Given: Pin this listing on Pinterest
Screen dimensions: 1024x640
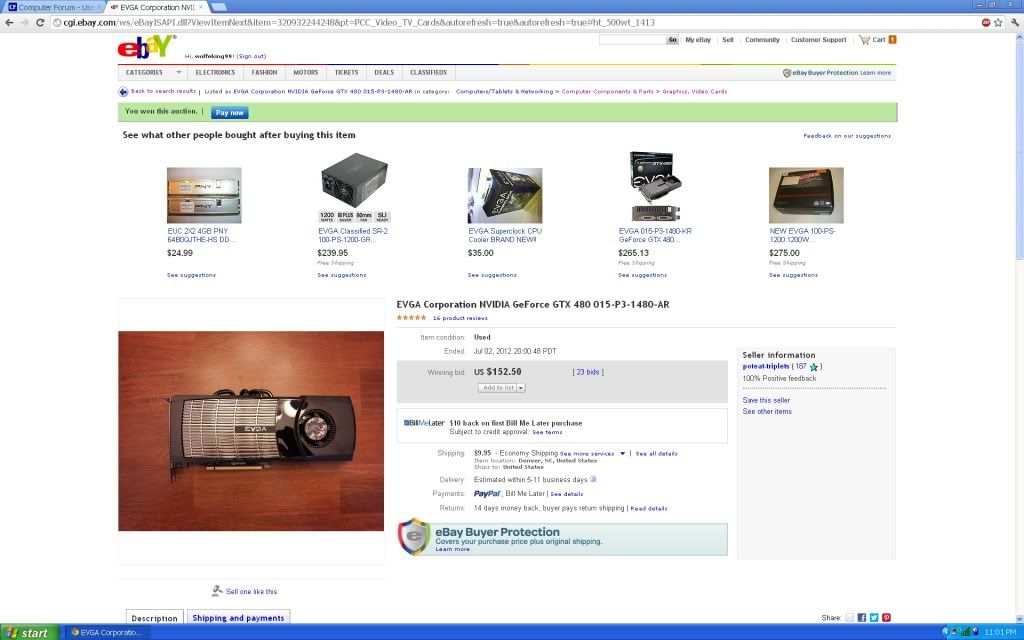Looking at the screenshot, I should (886, 618).
